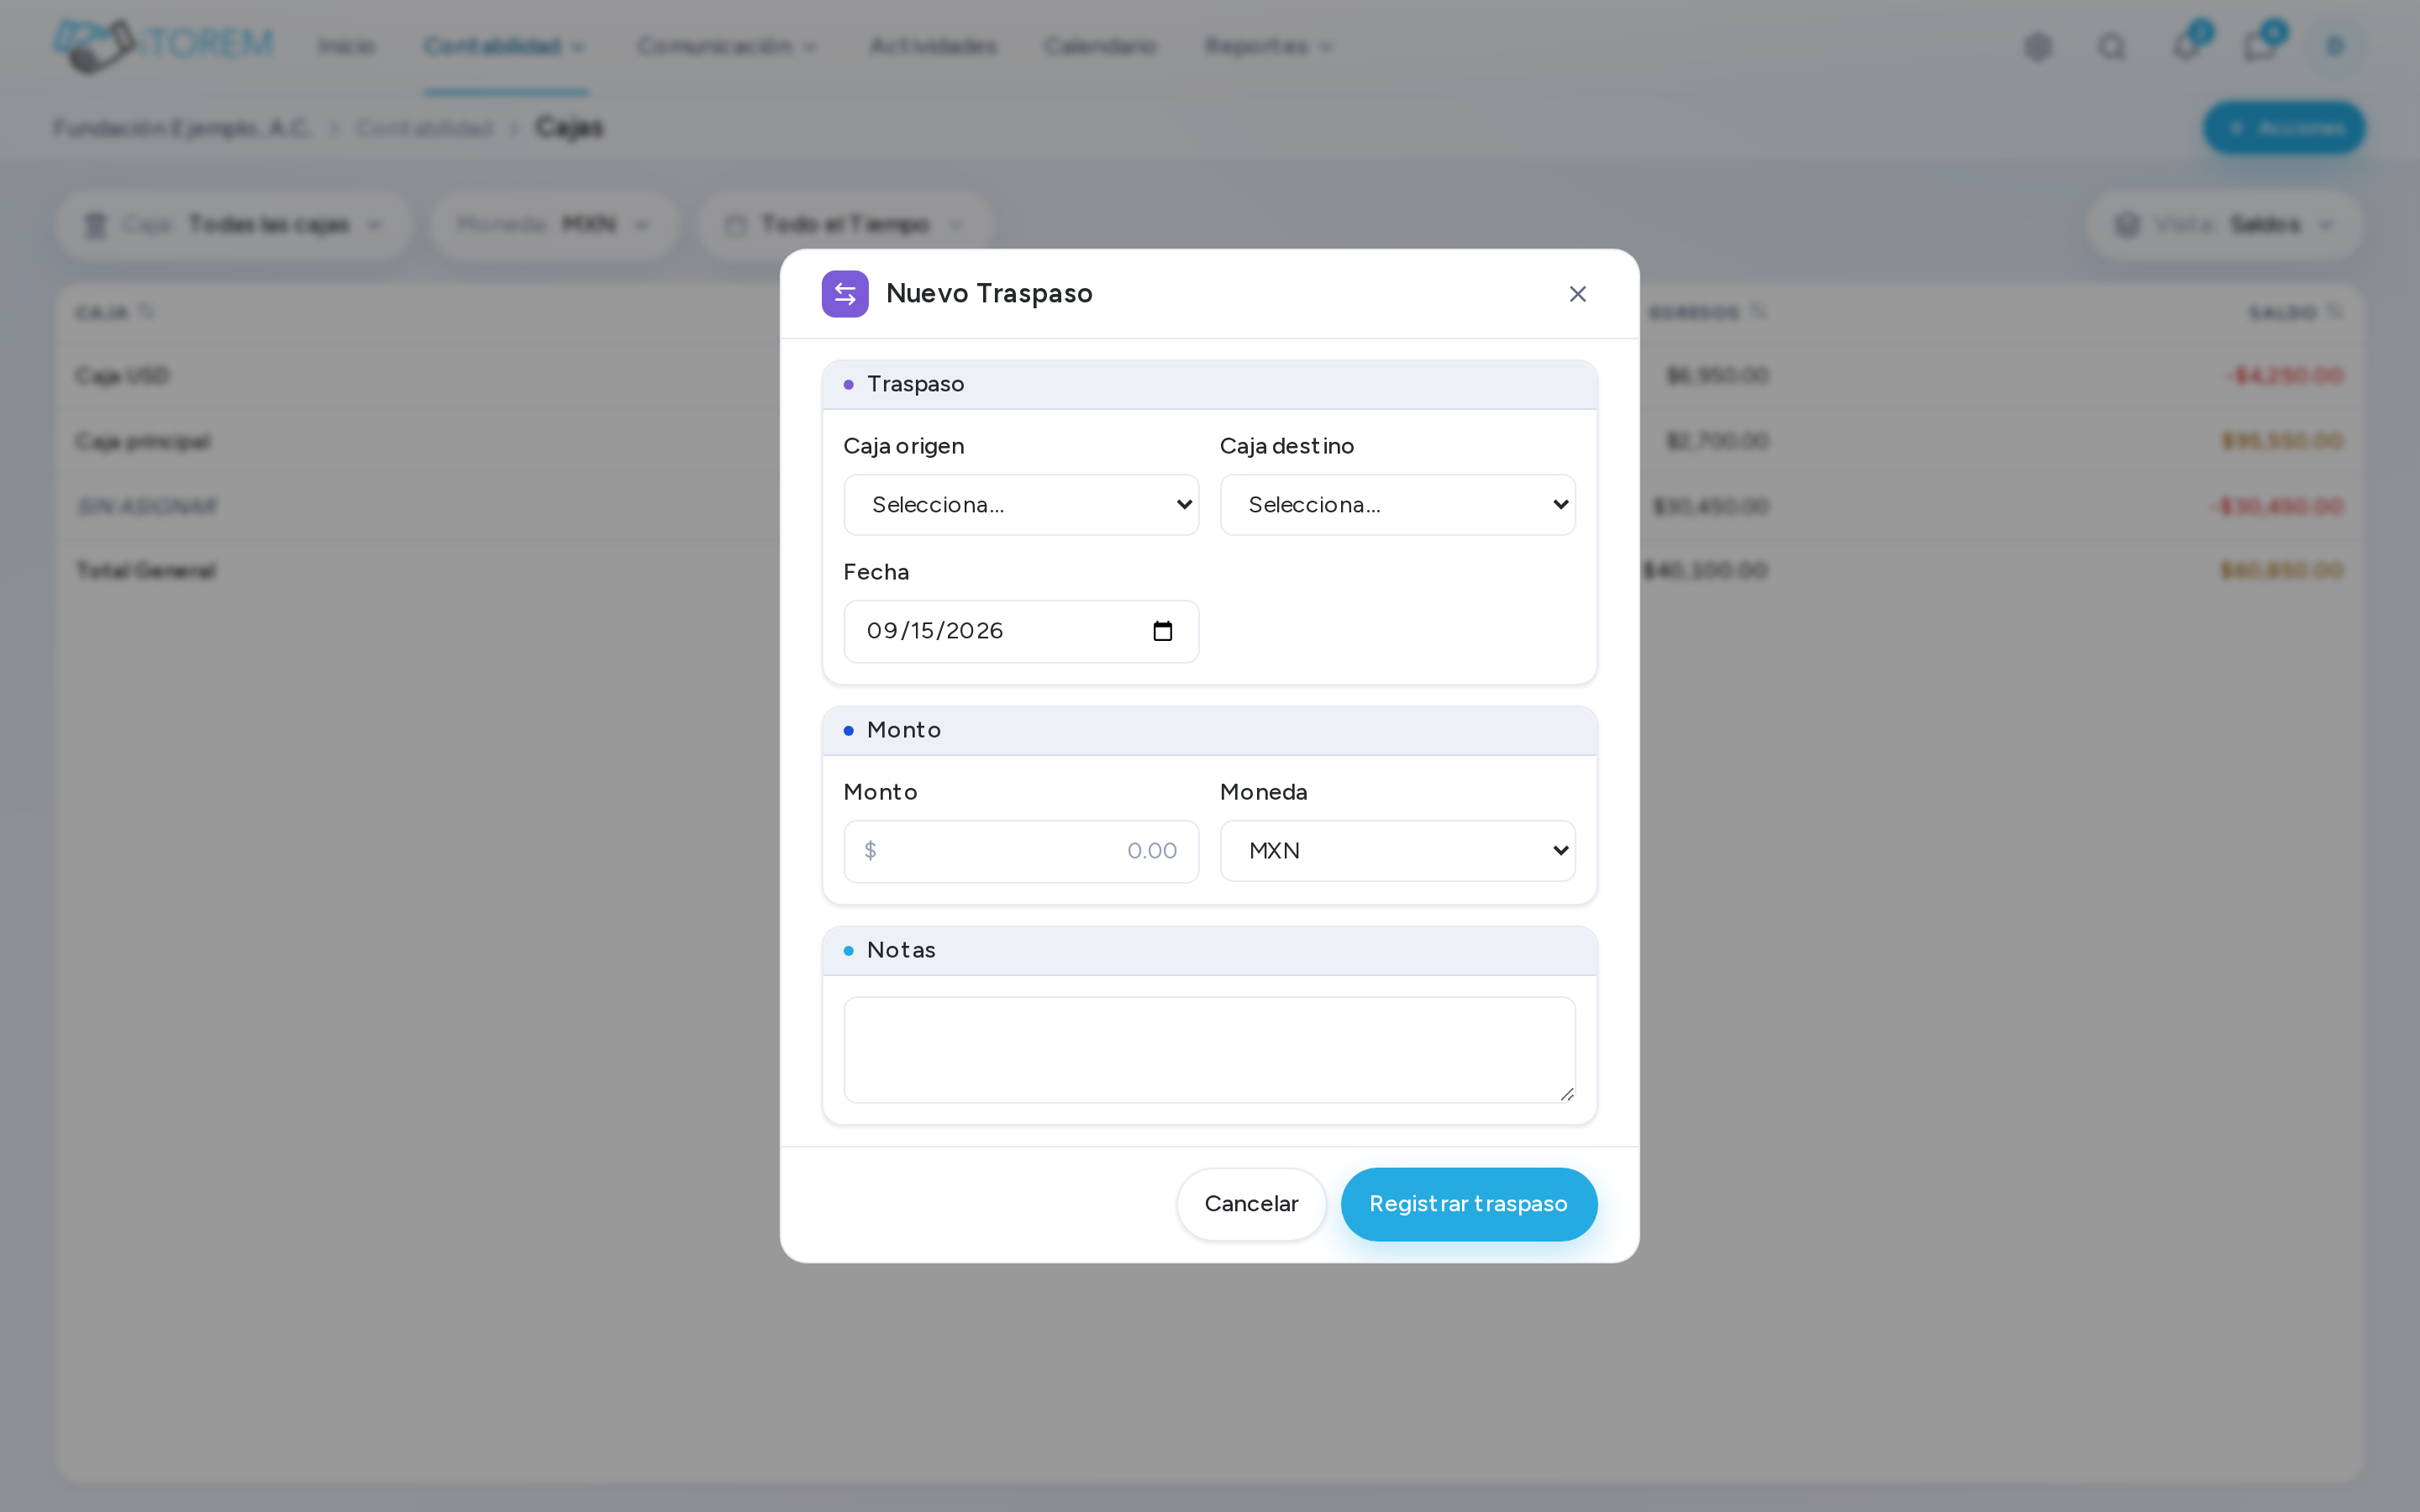The image size is (2420, 1512).
Task: Open the Vista: Saldos dropdown
Action: tap(2225, 225)
